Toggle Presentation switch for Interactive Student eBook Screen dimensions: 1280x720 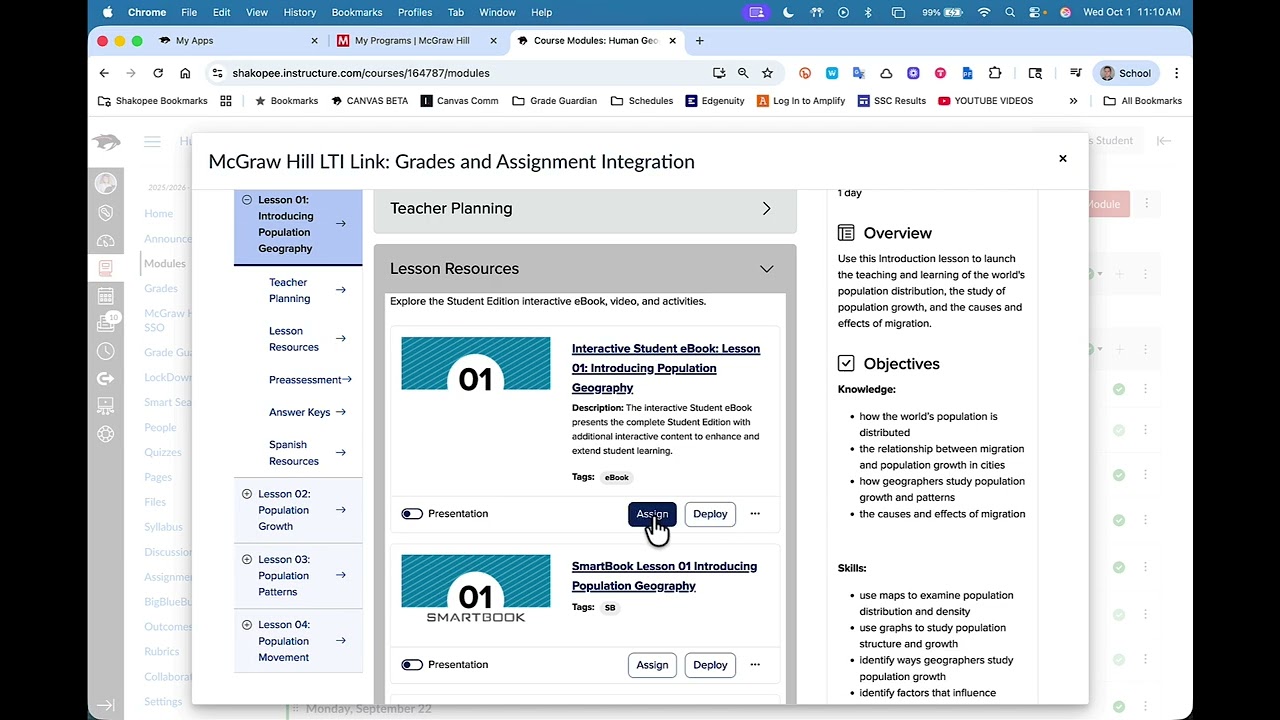[412, 514]
